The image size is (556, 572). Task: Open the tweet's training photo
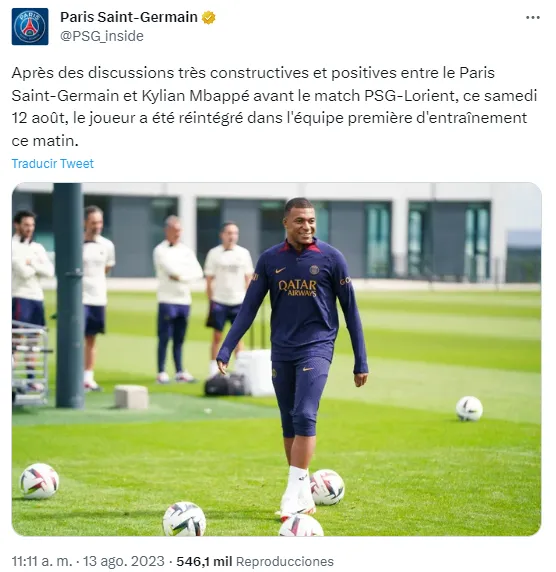[277, 359]
